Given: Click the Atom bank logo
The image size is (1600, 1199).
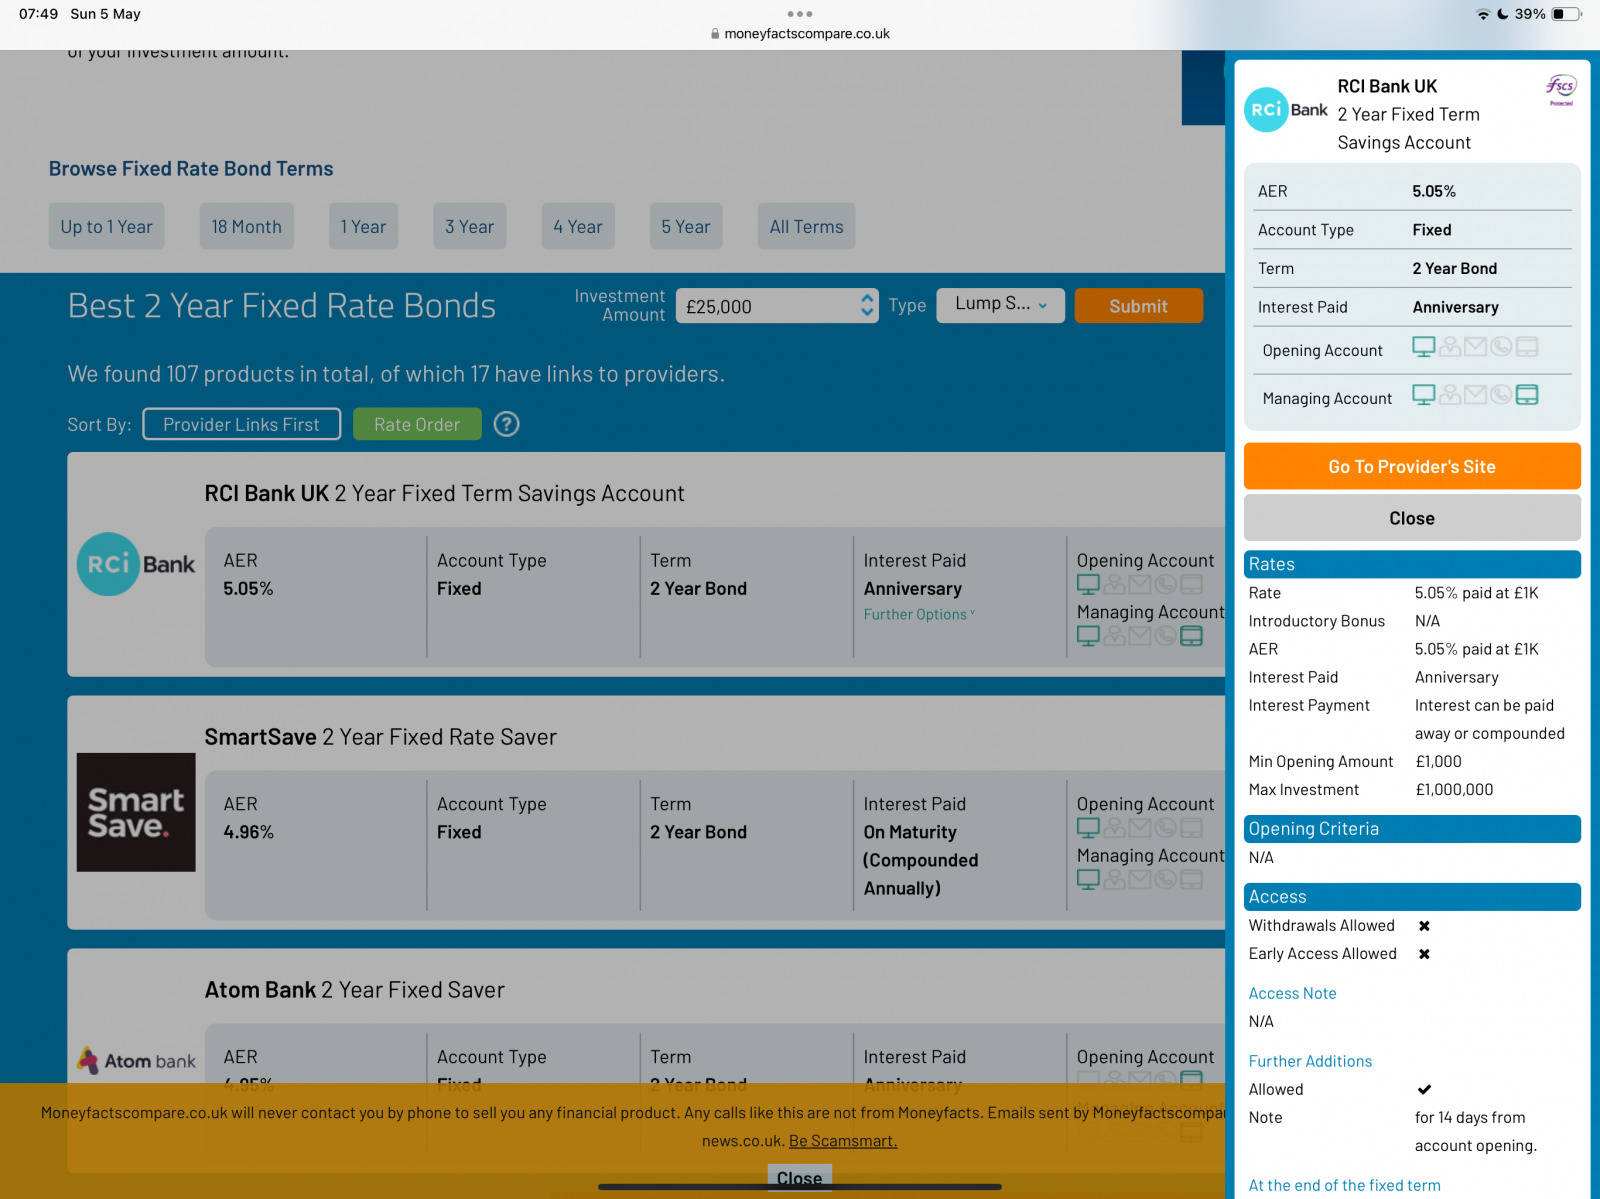Looking at the screenshot, I should click(x=136, y=1061).
